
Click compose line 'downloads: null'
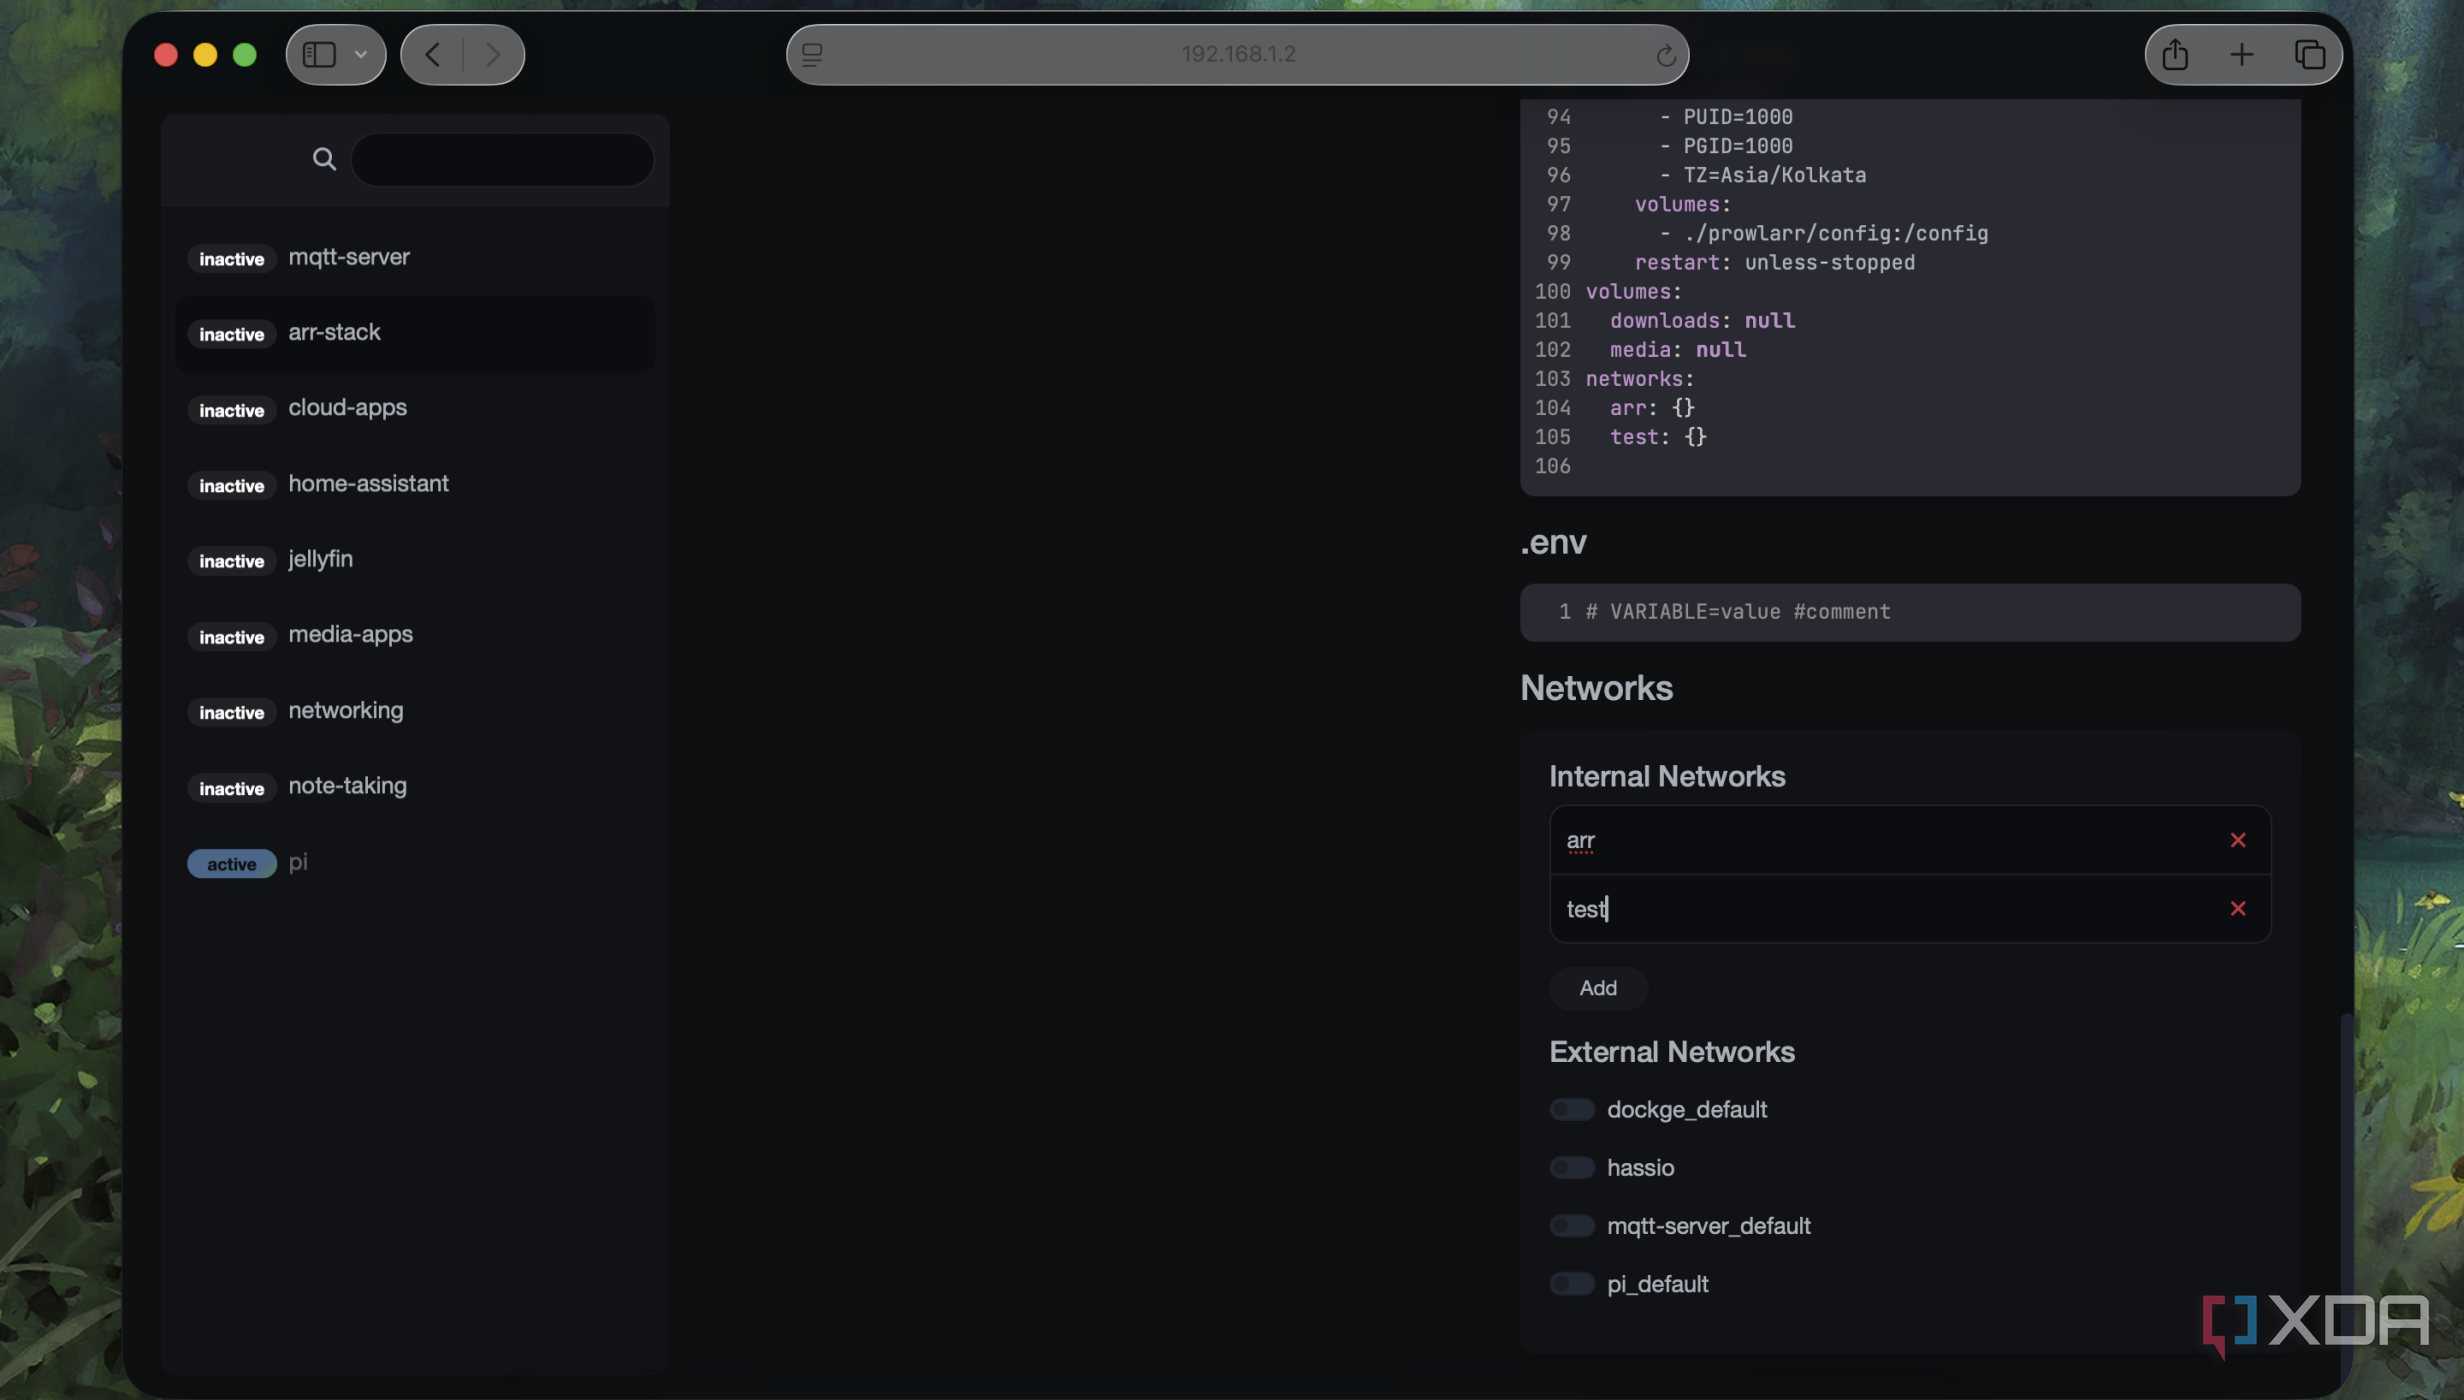[1702, 320]
